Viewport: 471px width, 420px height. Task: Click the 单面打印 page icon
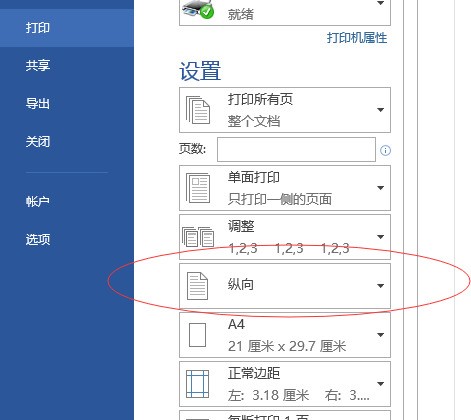coord(198,188)
